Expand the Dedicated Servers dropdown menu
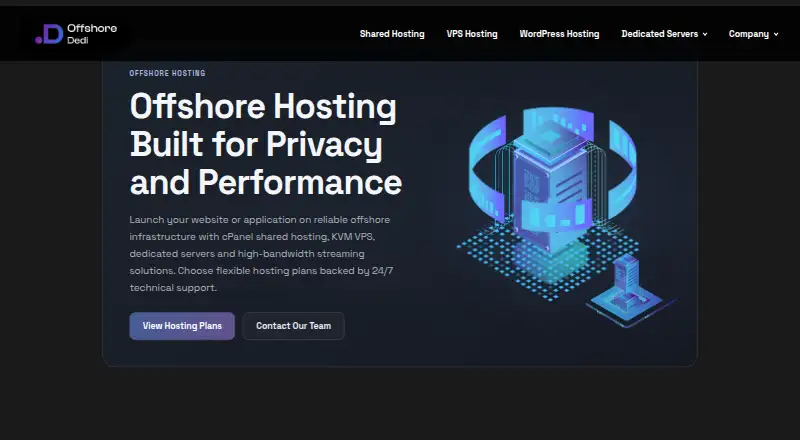The height and width of the screenshot is (440, 800). click(664, 34)
